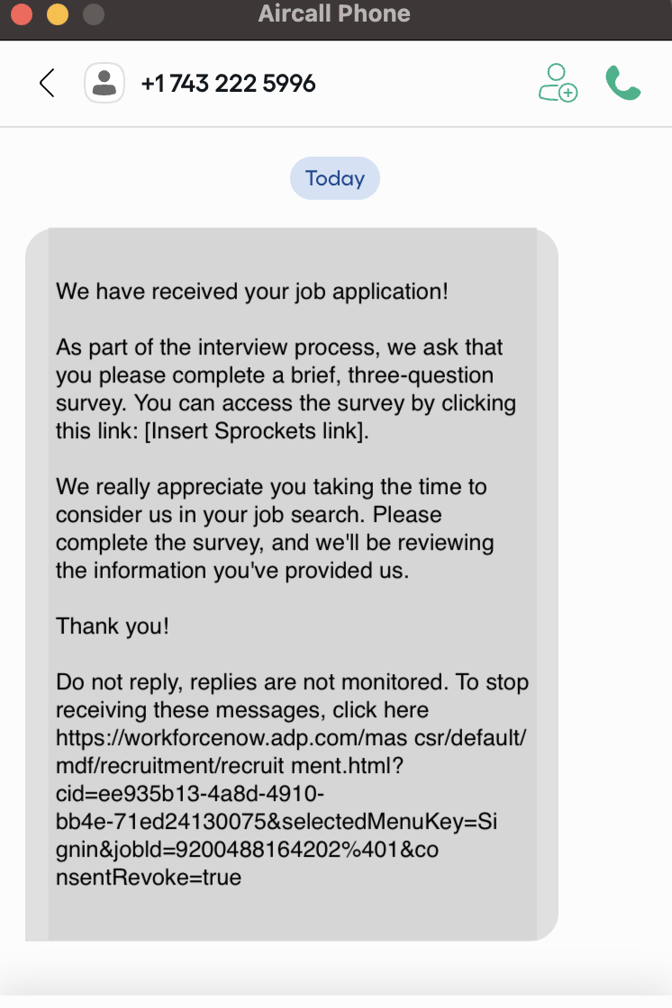Click the contact avatar icon

point(104,83)
